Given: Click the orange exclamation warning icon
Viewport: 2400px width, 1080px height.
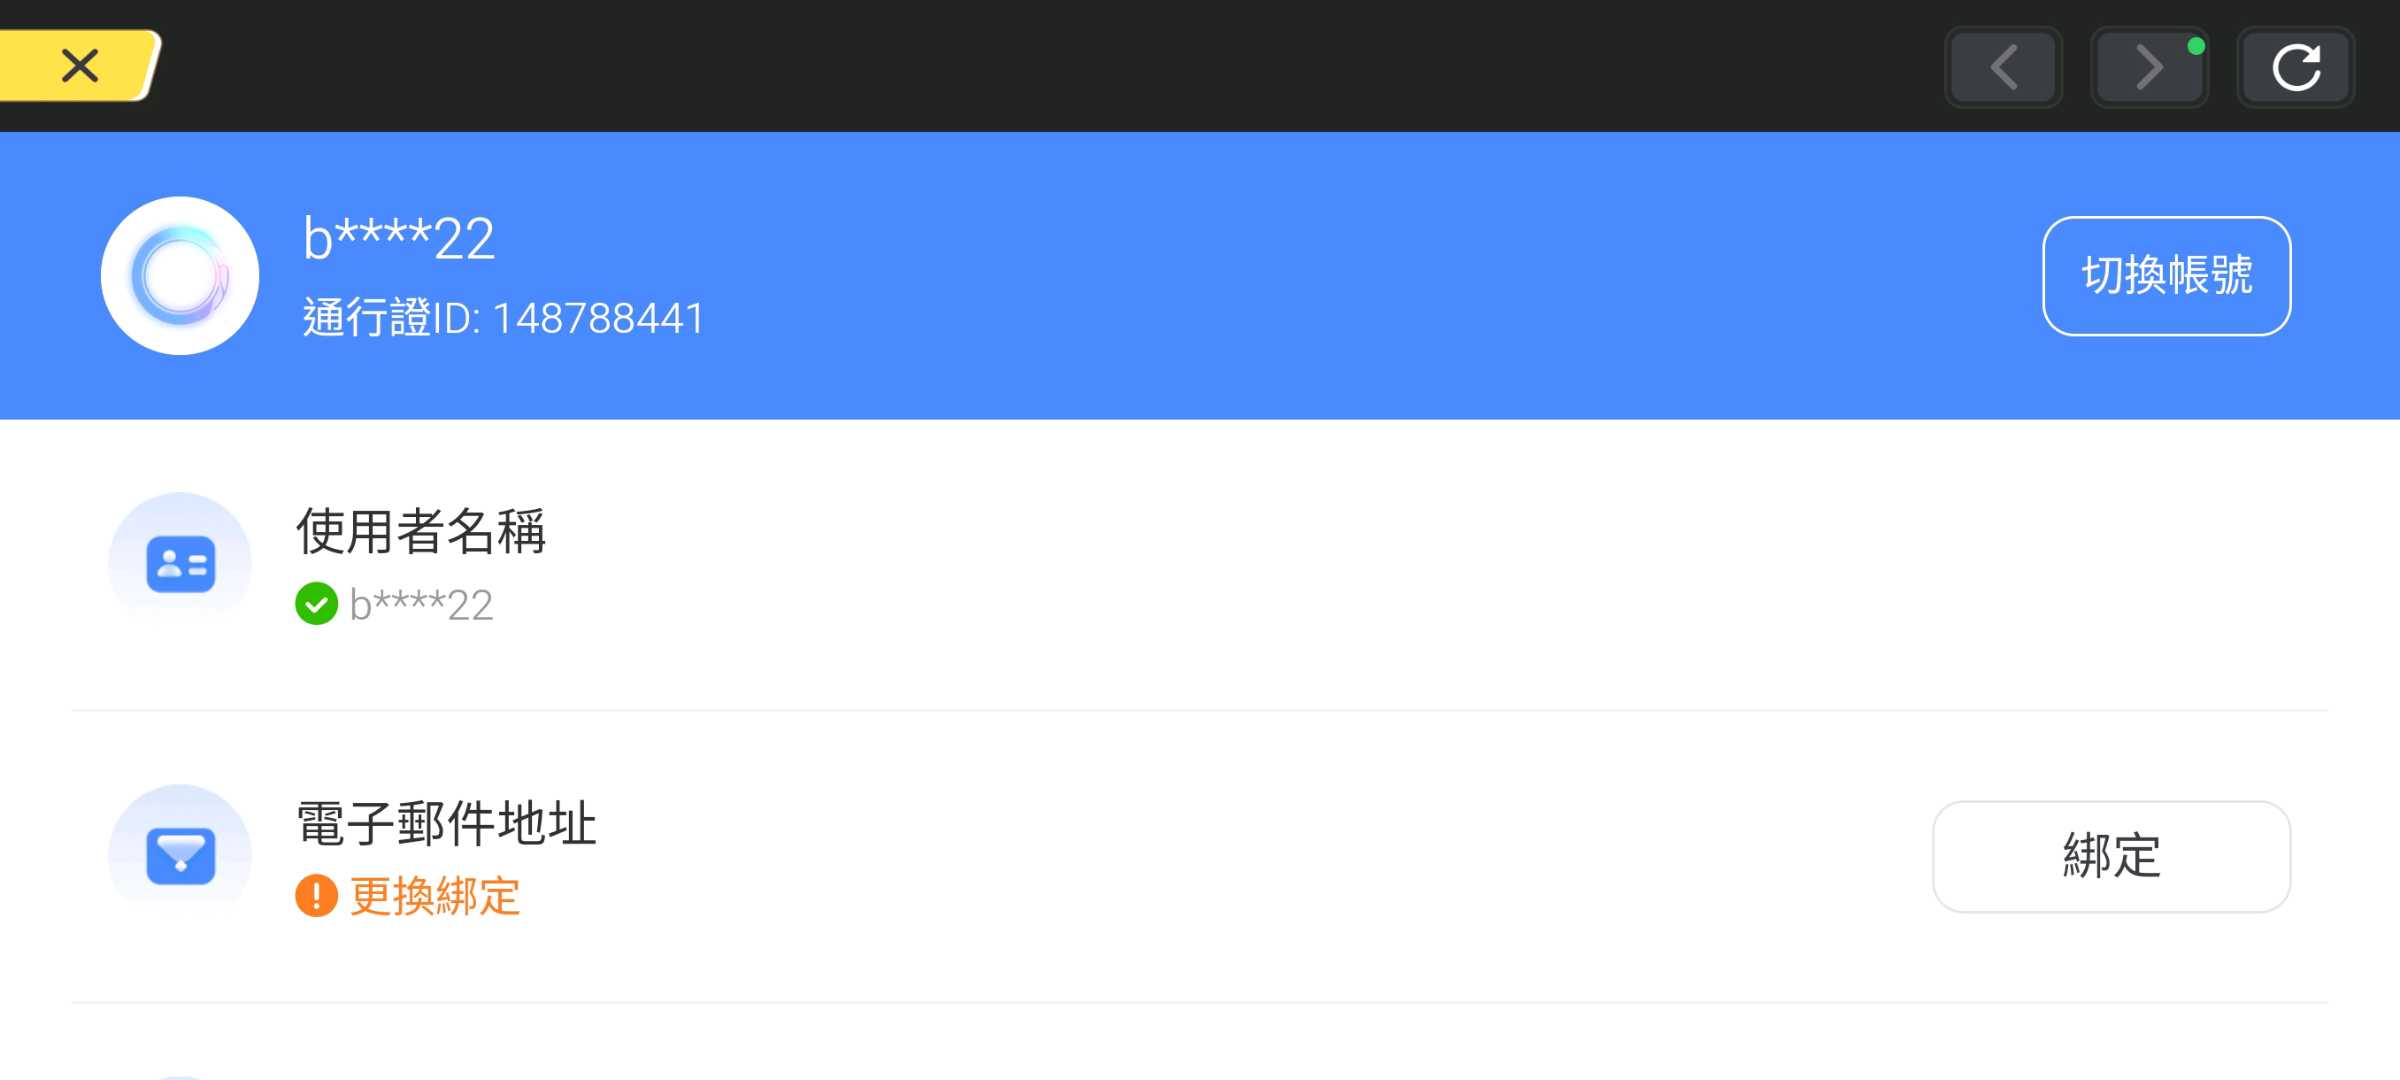Looking at the screenshot, I should [x=316, y=896].
